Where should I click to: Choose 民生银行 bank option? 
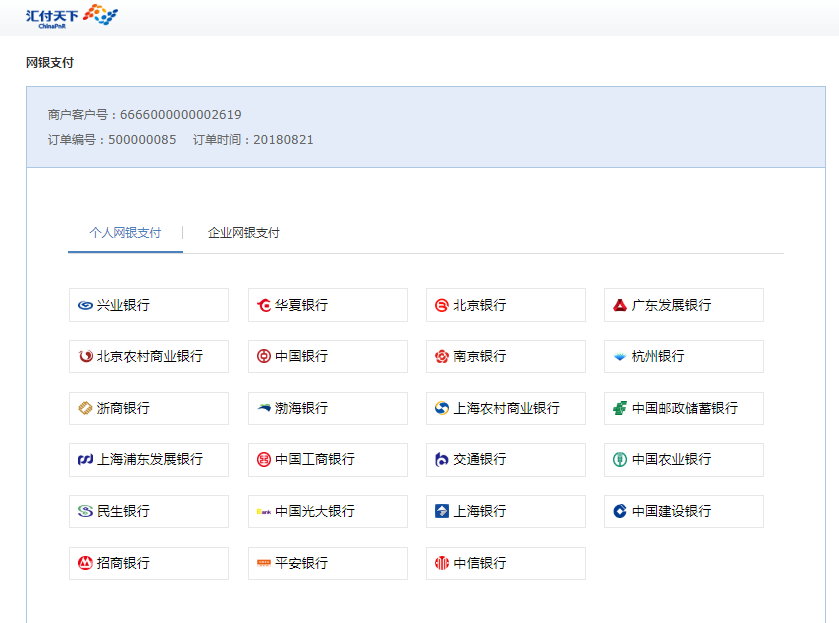pos(149,511)
